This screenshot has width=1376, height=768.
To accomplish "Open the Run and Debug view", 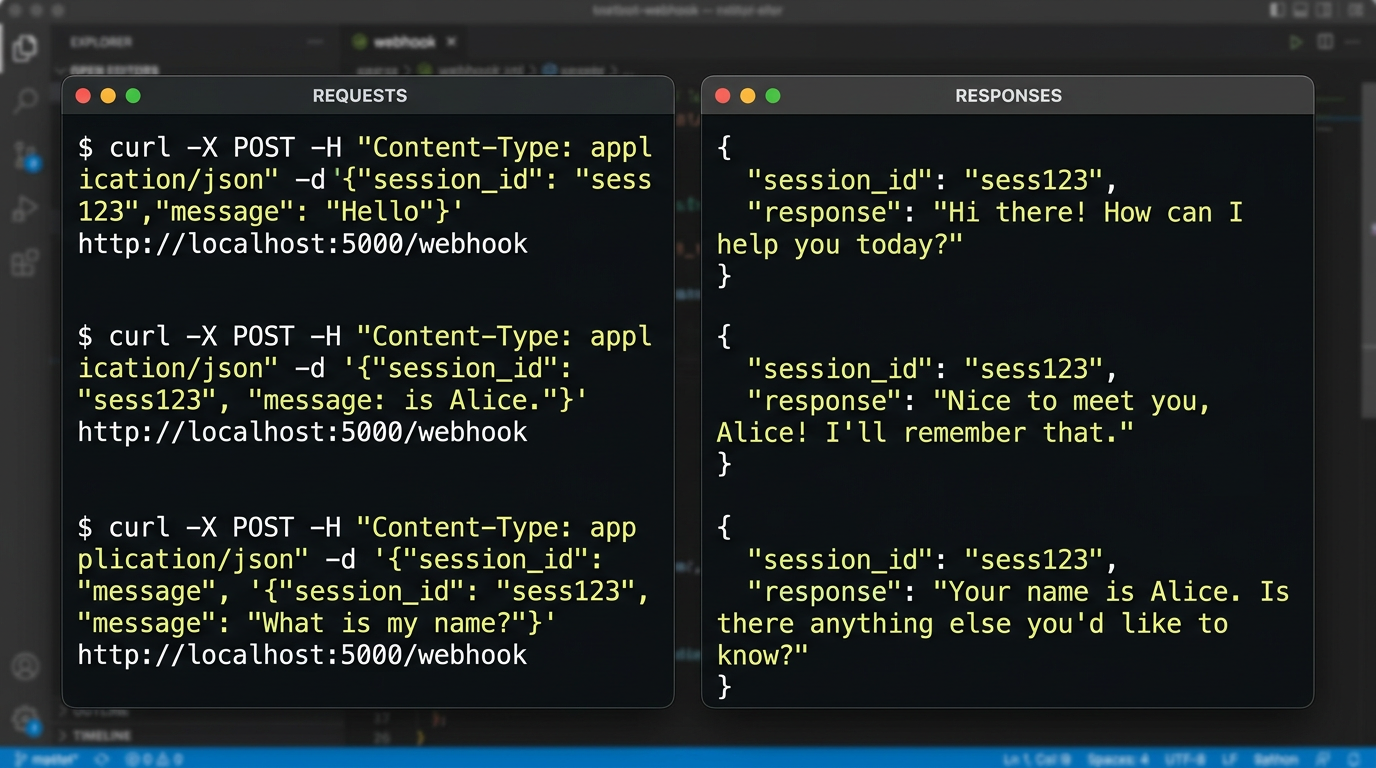I will [x=25, y=209].
